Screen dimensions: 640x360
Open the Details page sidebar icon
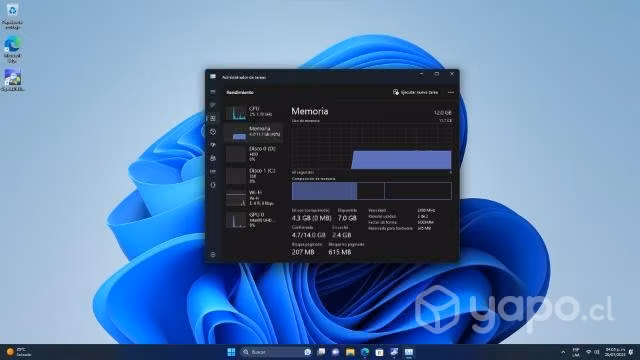tap(213, 172)
